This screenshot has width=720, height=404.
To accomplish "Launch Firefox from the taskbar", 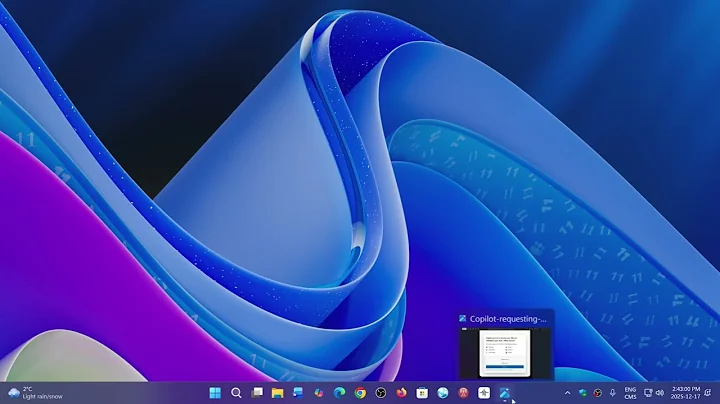I will pyautogui.click(x=401, y=393).
